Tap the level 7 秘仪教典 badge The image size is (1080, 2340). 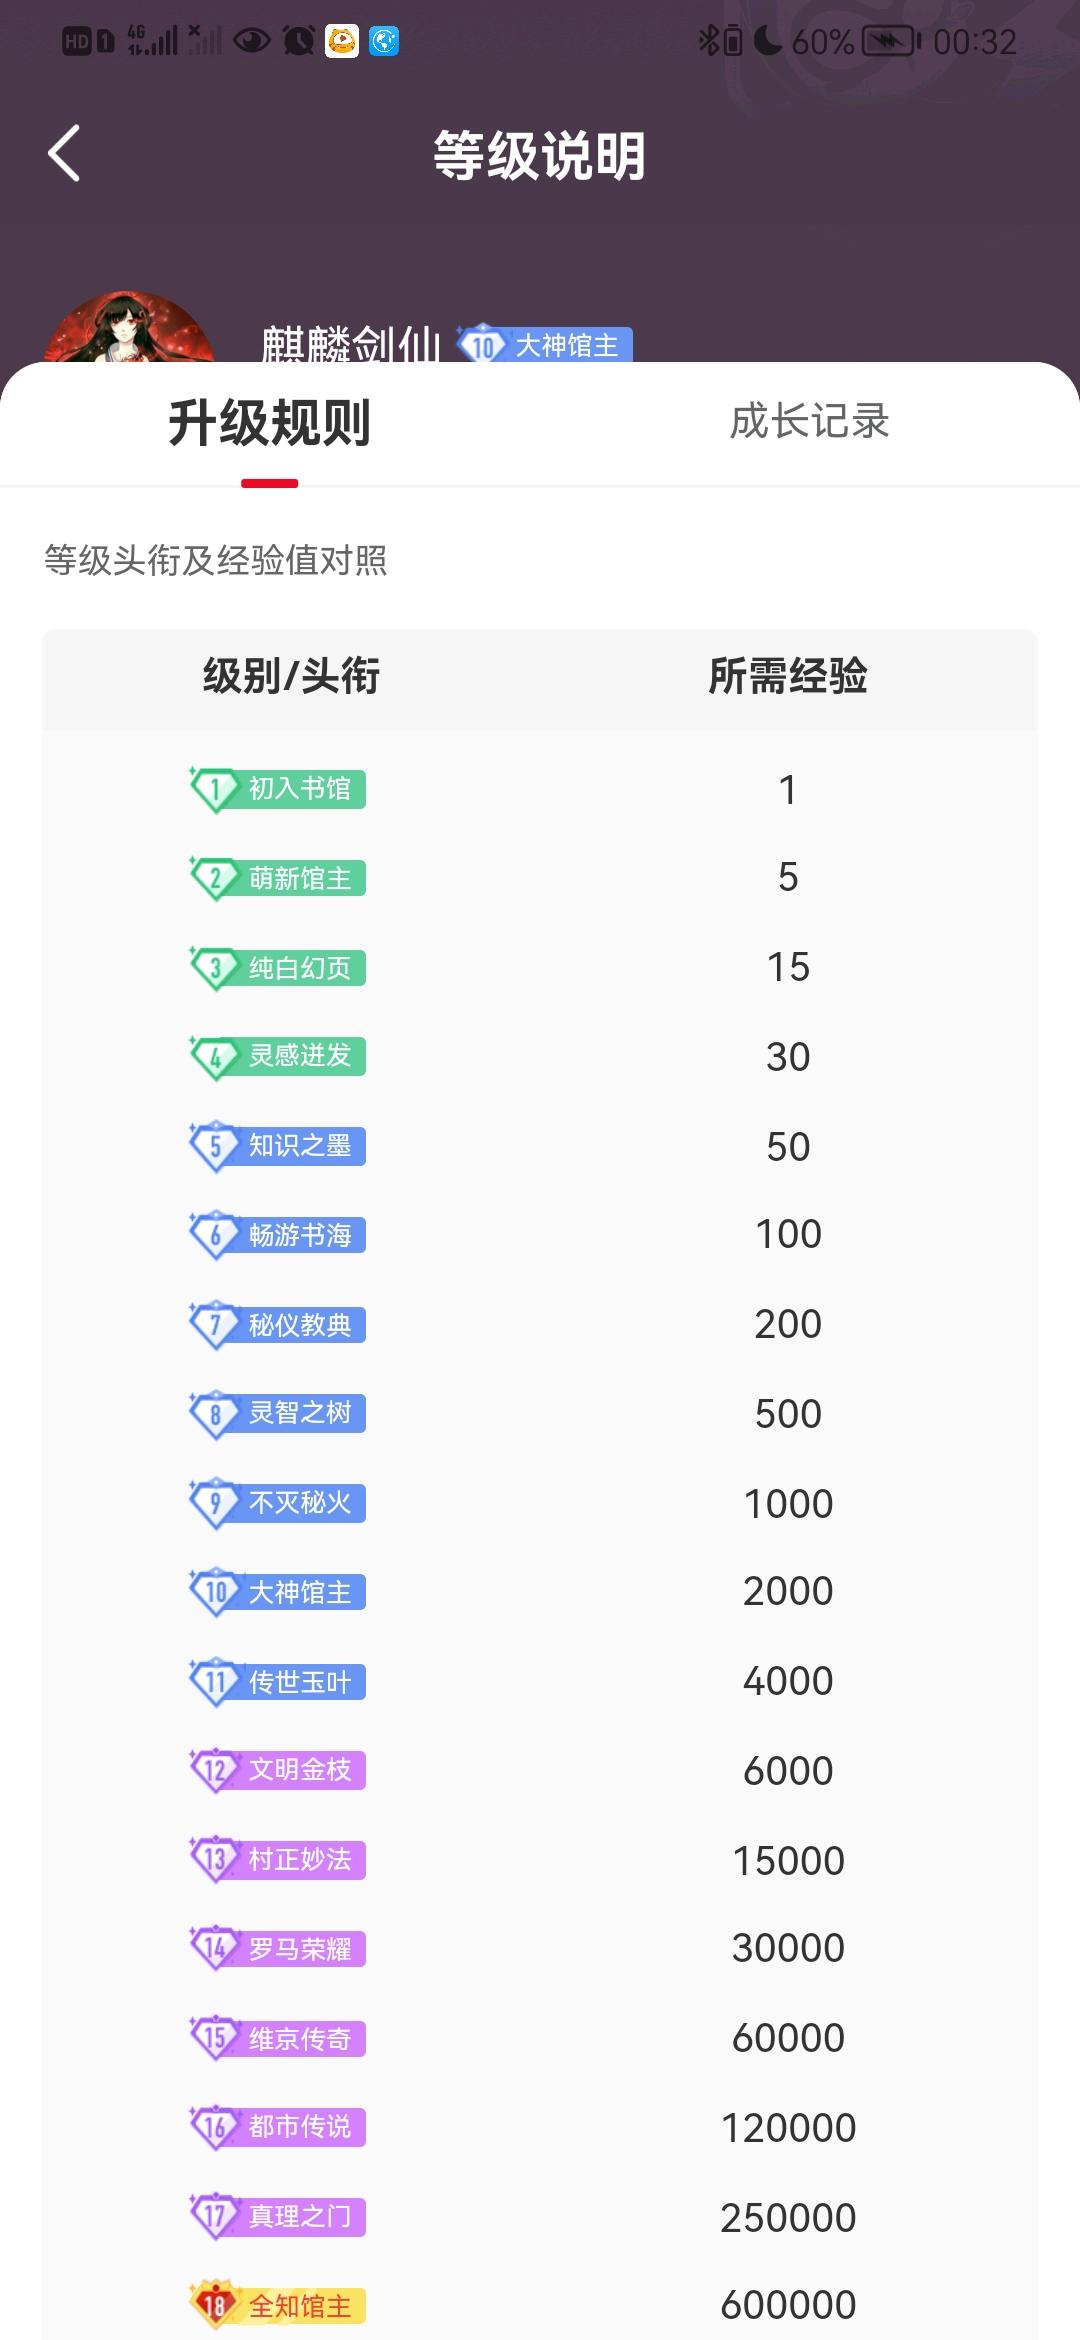click(277, 1325)
